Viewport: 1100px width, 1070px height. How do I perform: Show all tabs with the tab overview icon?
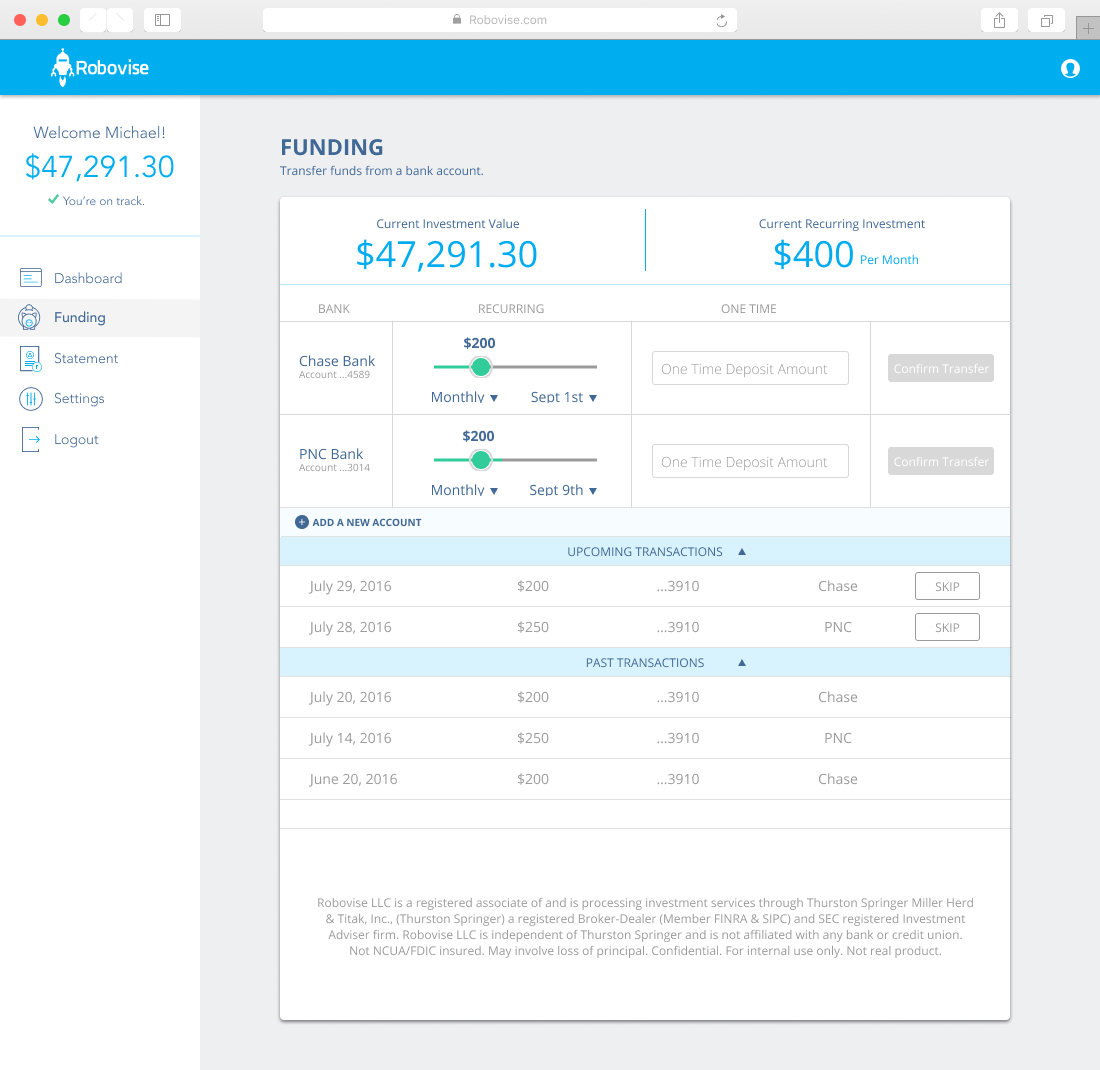[1046, 20]
